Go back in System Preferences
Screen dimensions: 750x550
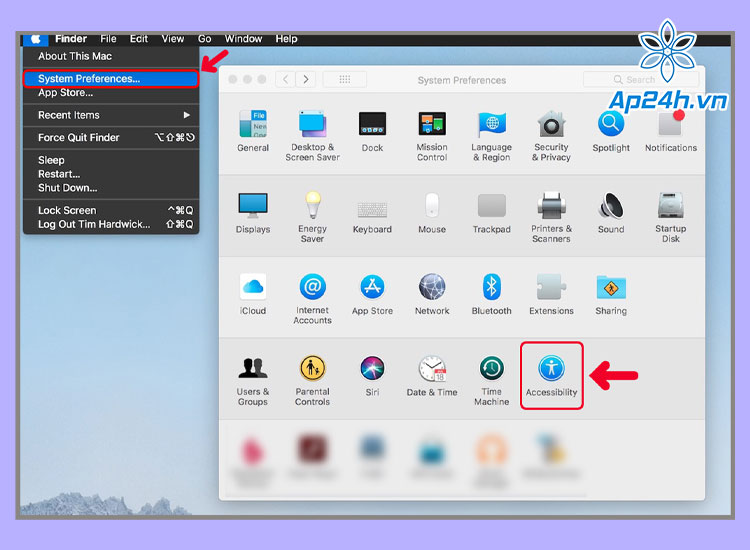coord(286,79)
